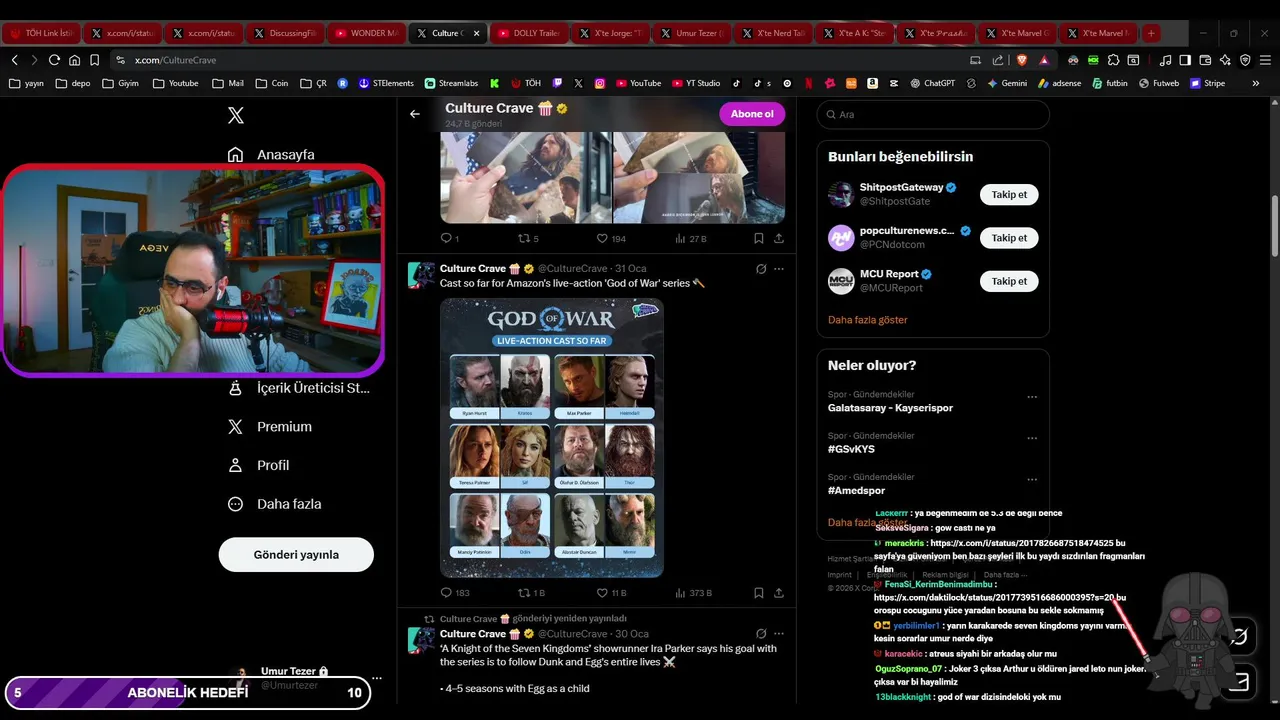Open Grok on the God of War post
1280x720 pixels.
pyautogui.click(x=761, y=269)
